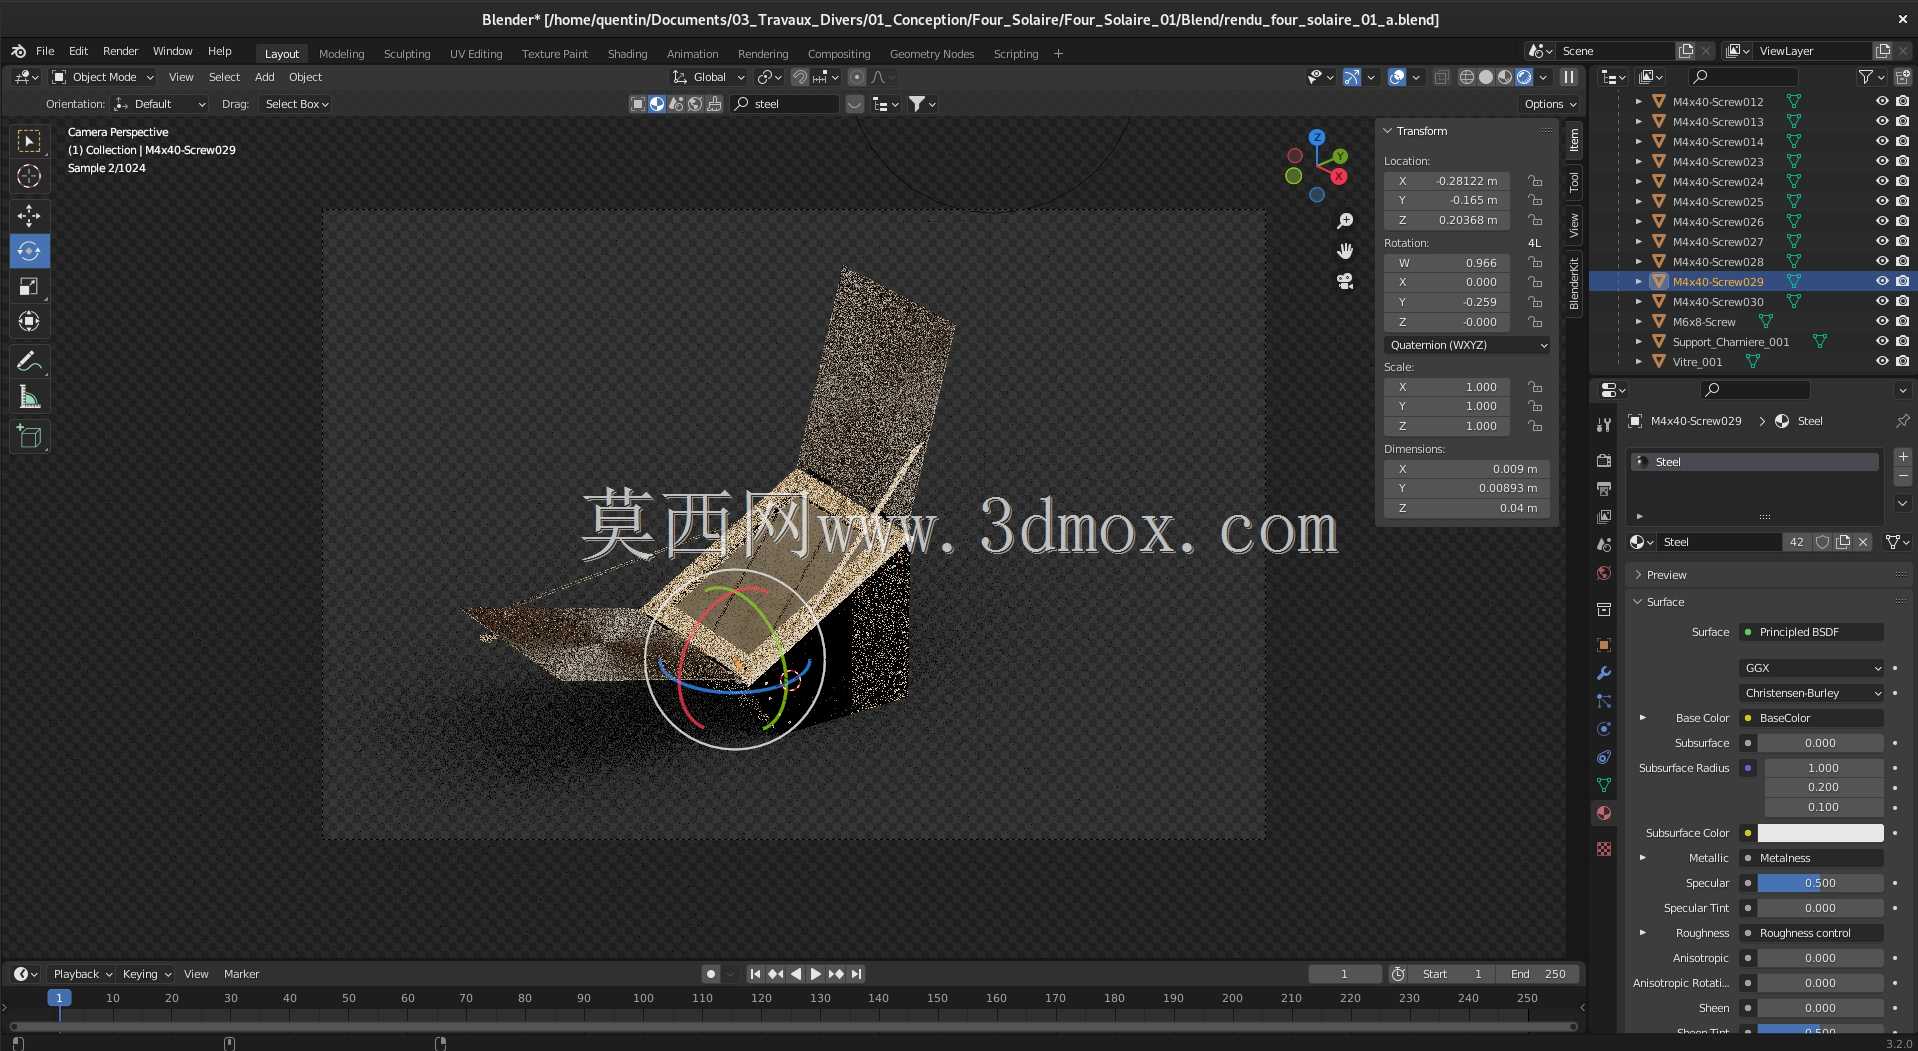Select the Measure tool
The width and height of the screenshot is (1918, 1051).
pyautogui.click(x=29, y=397)
